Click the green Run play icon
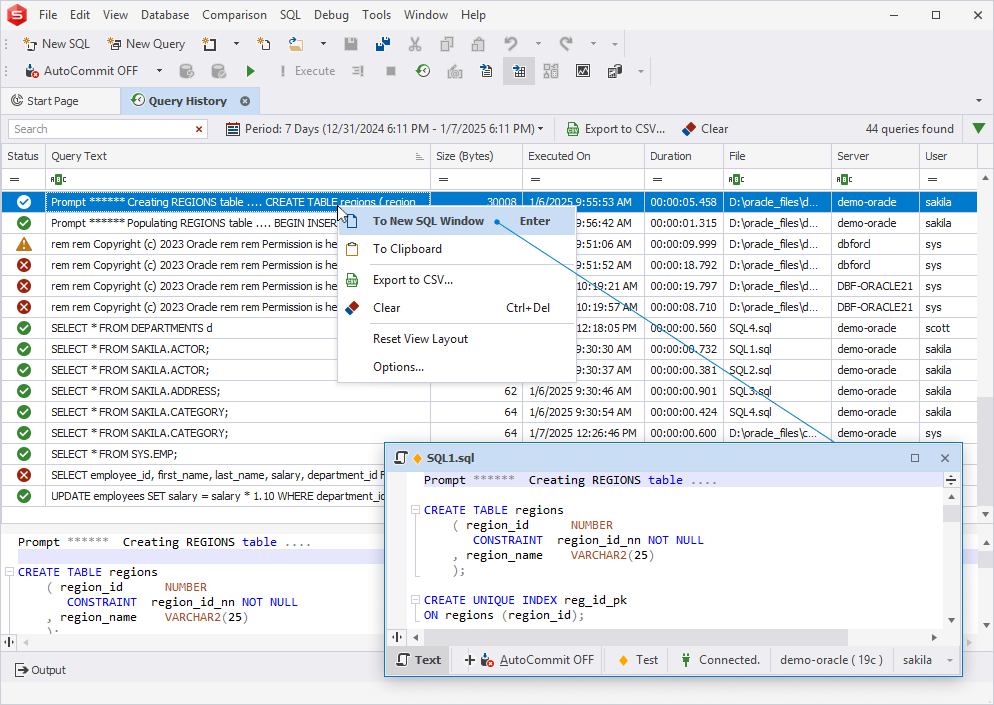This screenshot has height=705, width=994. (x=250, y=71)
